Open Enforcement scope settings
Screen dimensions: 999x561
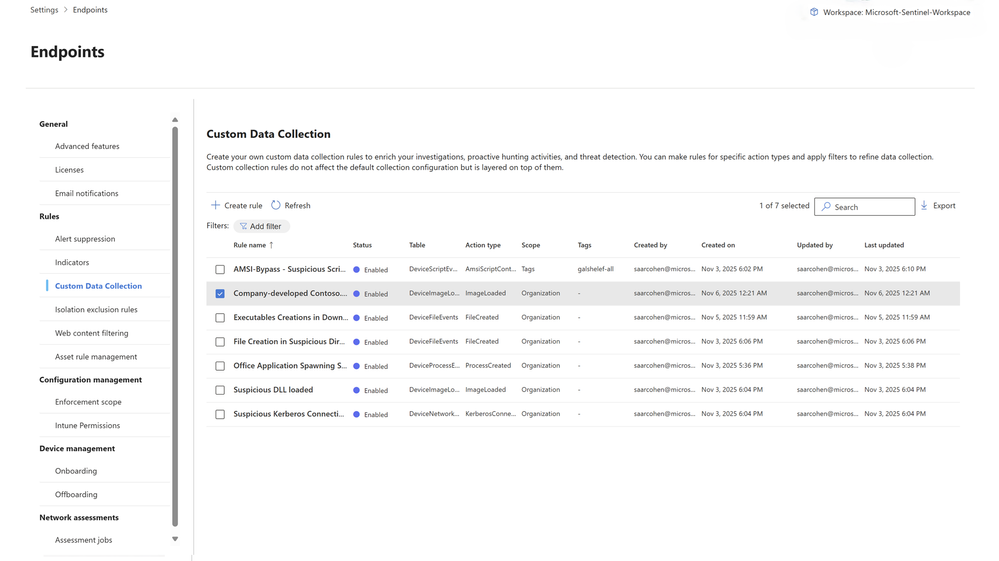click(88, 402)
